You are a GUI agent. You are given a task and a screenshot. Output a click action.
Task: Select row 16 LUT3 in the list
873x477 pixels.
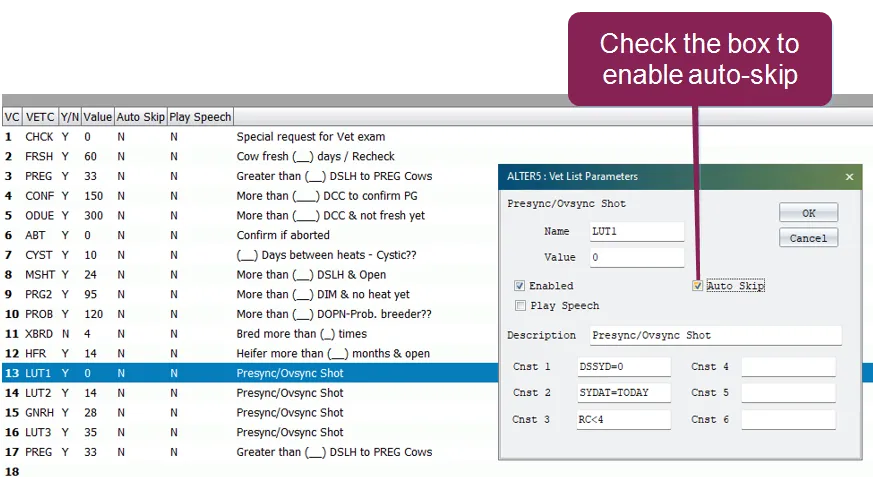249,432
